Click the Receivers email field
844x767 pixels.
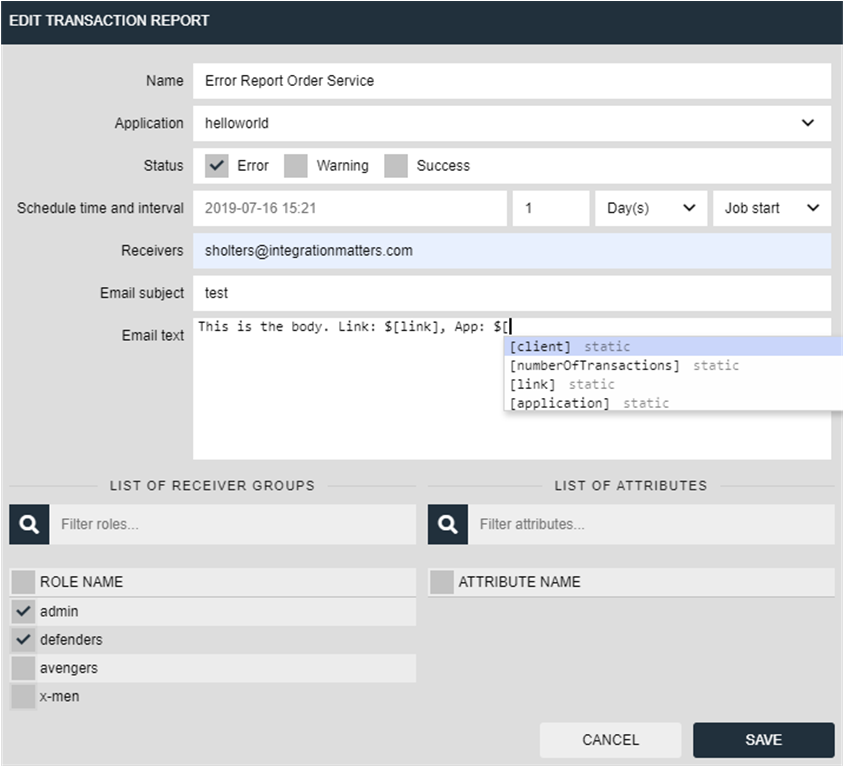[512, 251]
